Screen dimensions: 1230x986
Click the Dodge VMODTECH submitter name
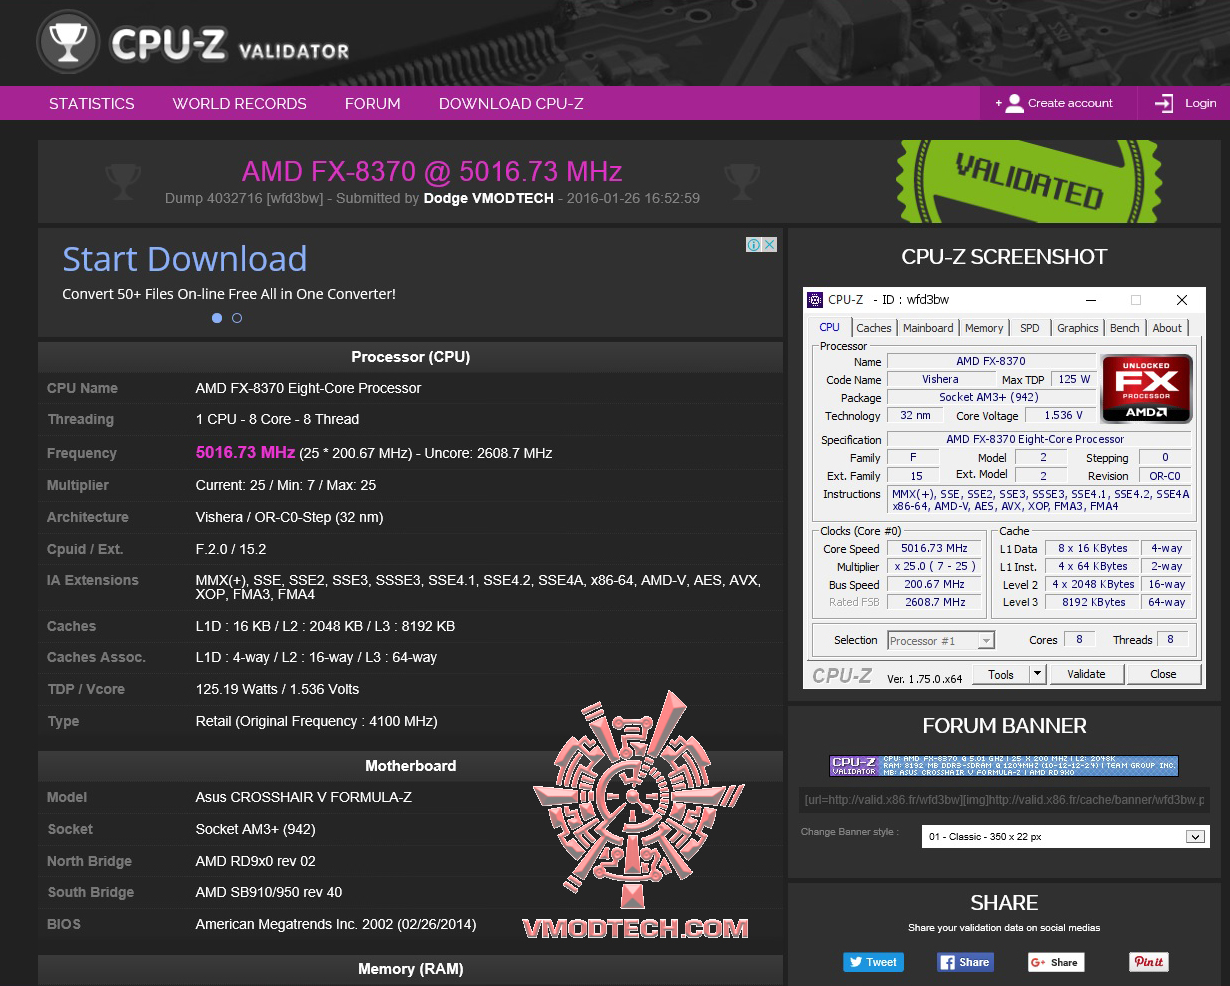click(489, 198)
